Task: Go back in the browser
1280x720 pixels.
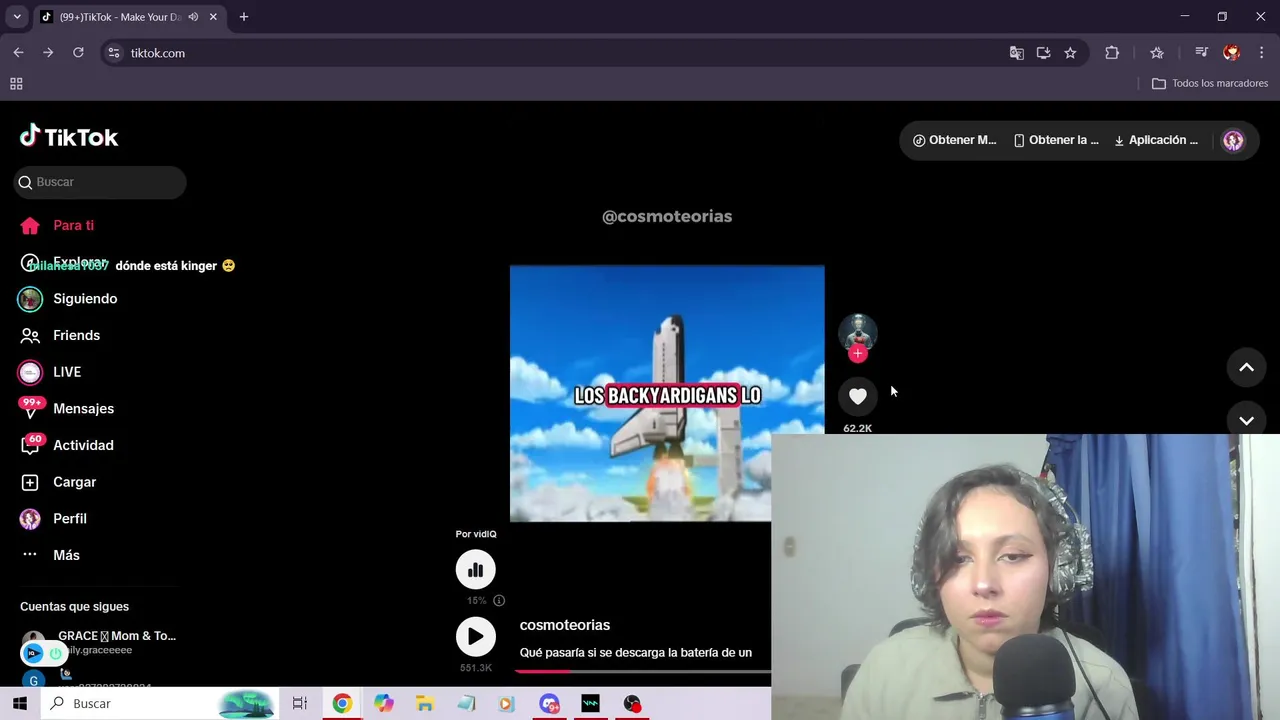Action: point(18,53)
